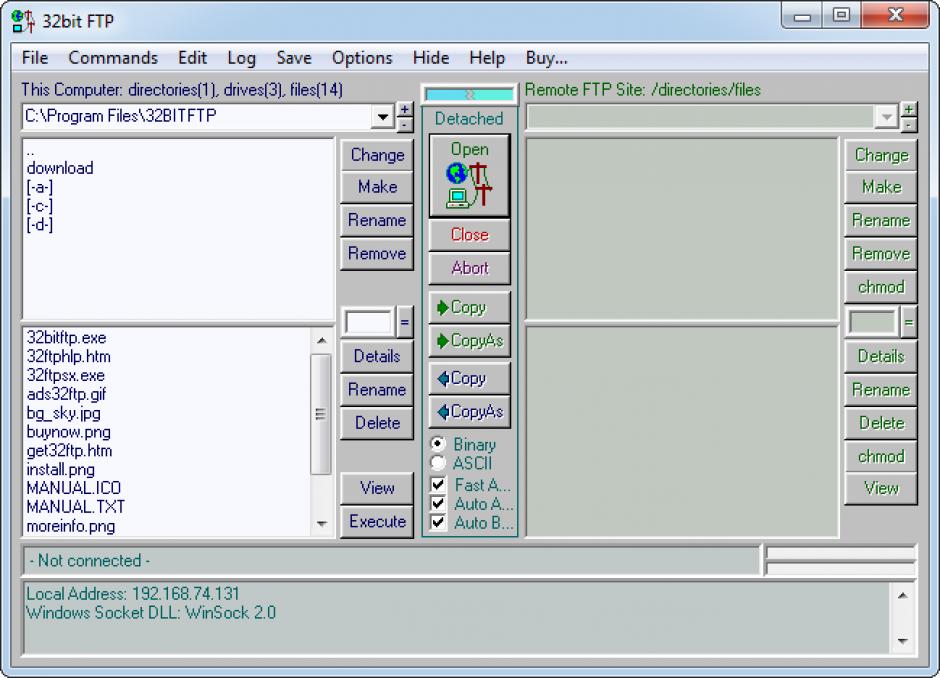The image size is (940, 678).
Task: Click local directory Change button
Action: (377, 155)
